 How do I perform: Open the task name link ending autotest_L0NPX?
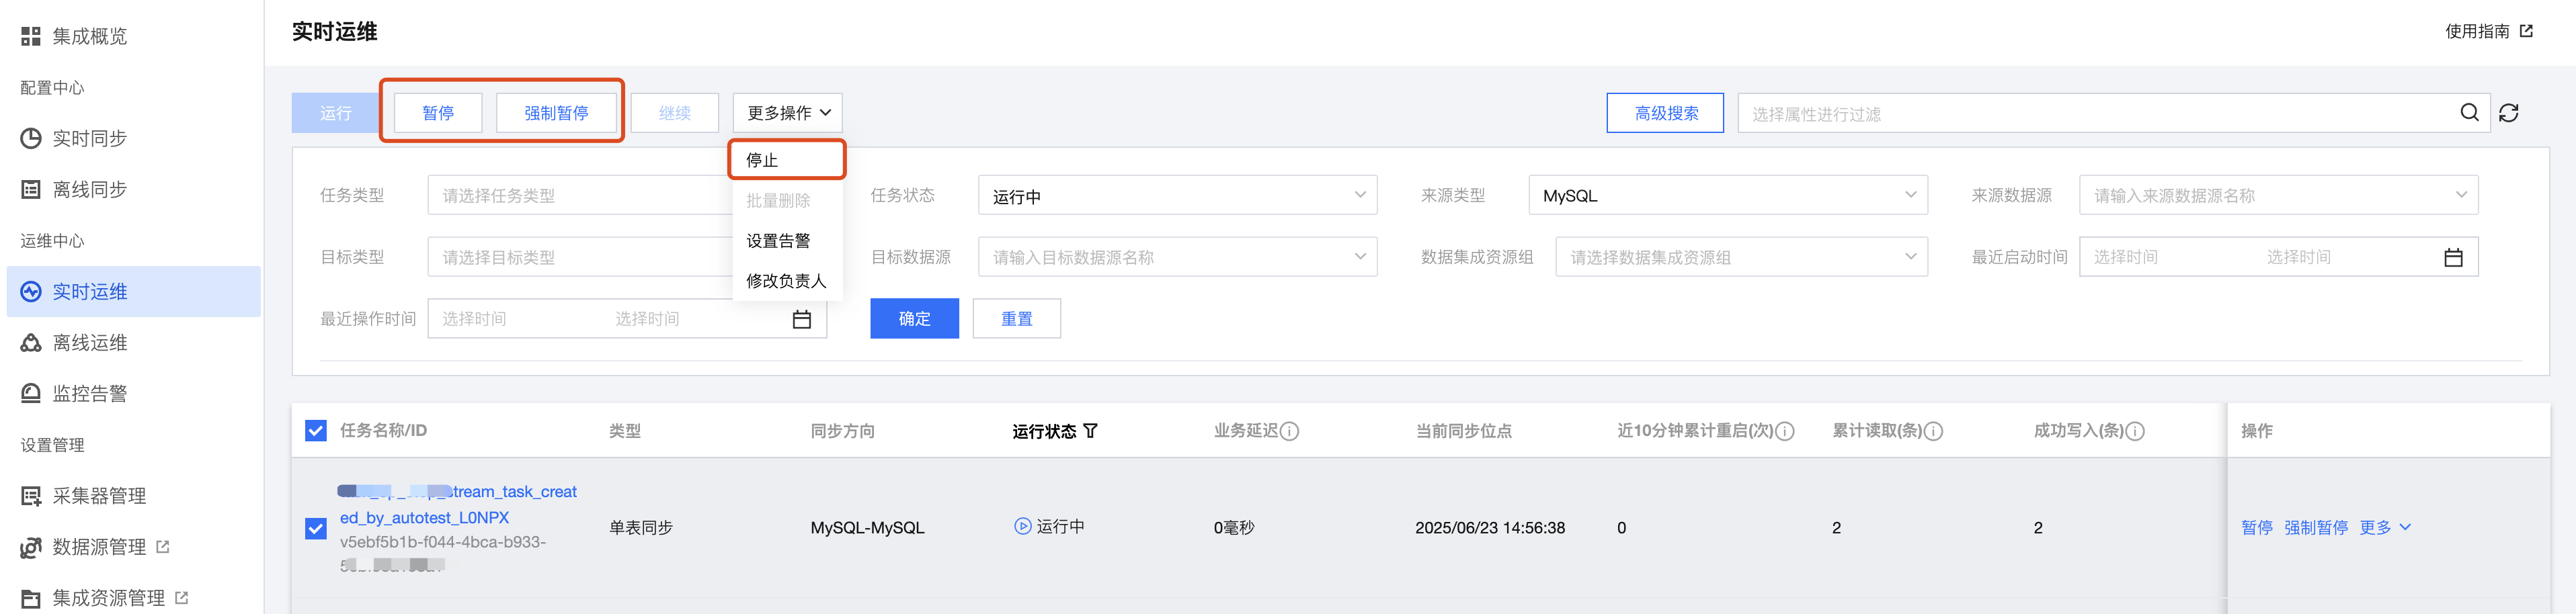coord(458,505)
